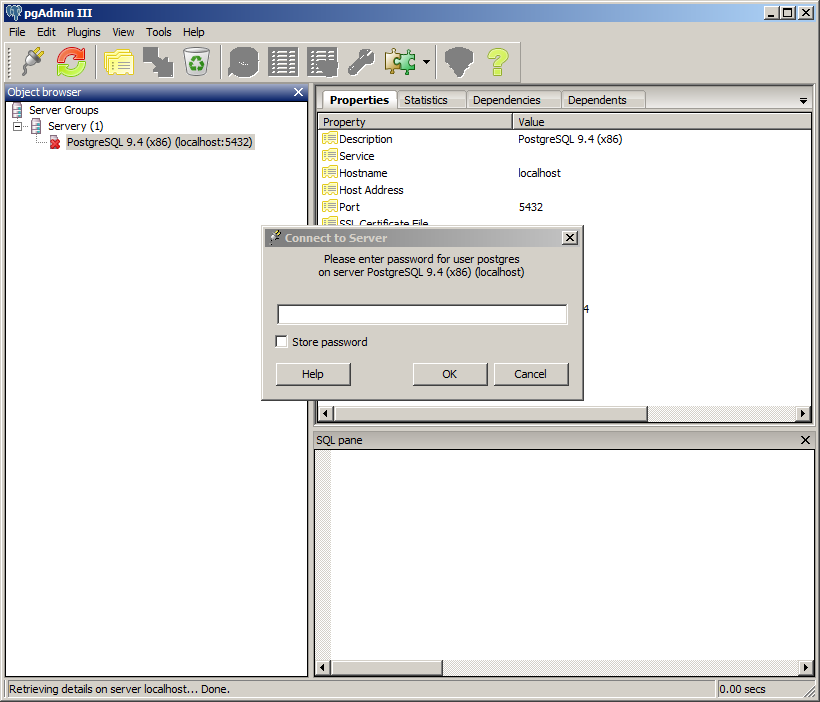The width and height of the screenshot is (820, 702).
Task: Click the Help button in password dialog
Action: (313, 374)
